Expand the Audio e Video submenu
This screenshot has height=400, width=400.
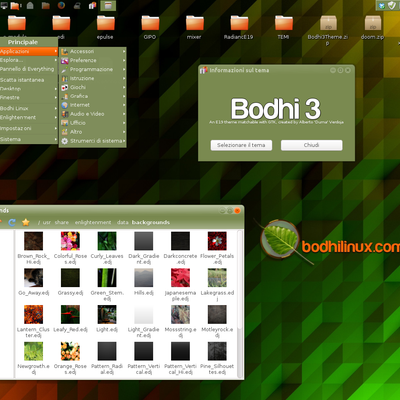click(x=93, y=114)
